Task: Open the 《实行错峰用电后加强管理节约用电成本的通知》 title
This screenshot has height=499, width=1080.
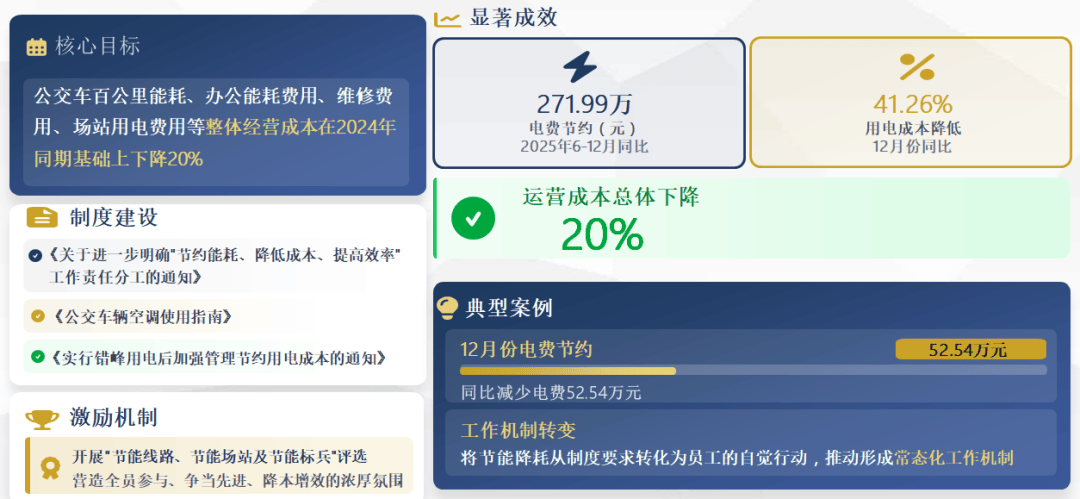Action: (x=217, y=357)
